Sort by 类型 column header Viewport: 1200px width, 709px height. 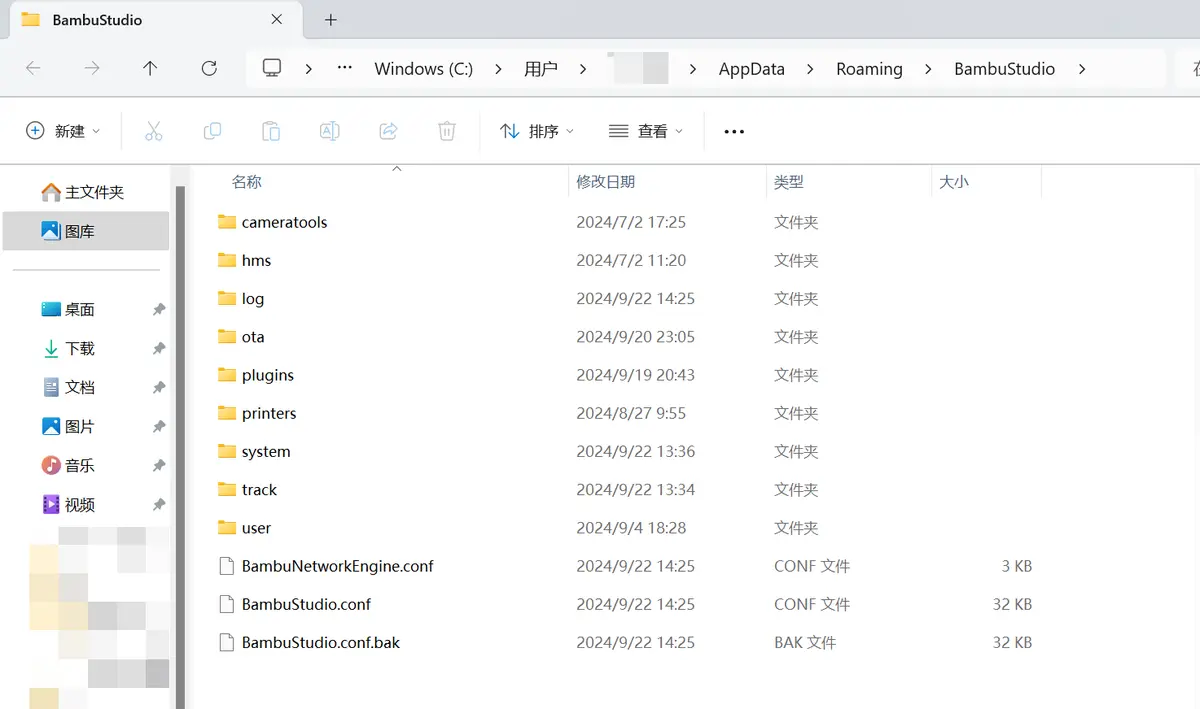tap(789, 182)
